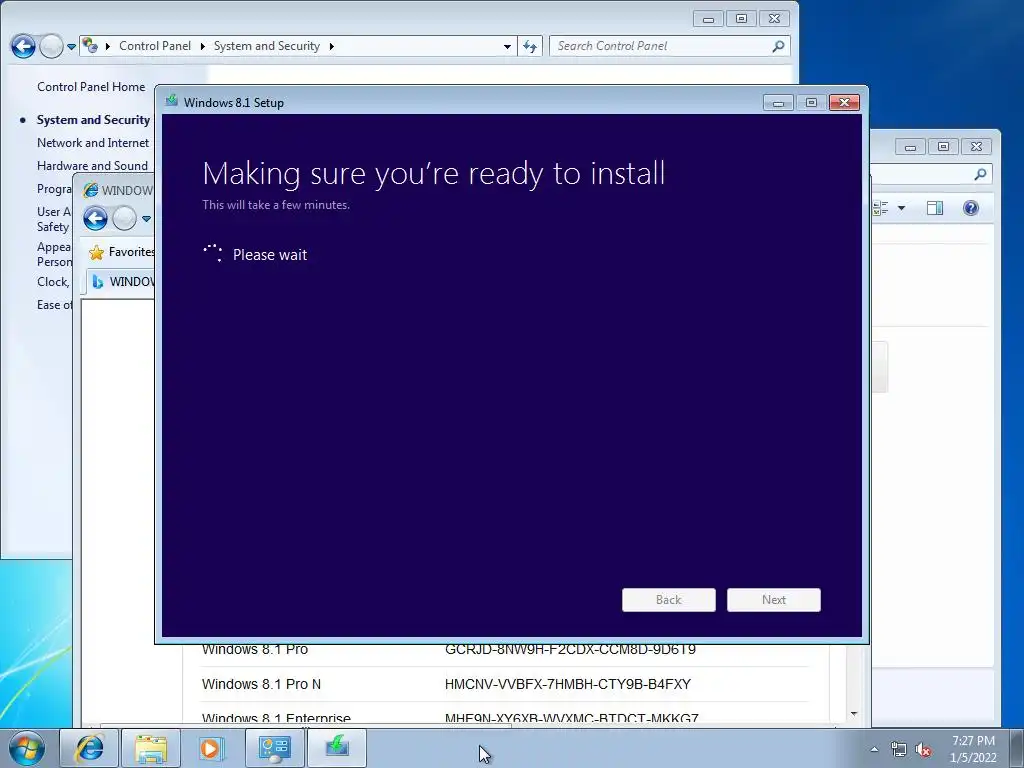Image resolution: width=1024 pixels, height=768 pixels.
Task: Open recent pages dropdown in Control Panel
Action: 71,47
